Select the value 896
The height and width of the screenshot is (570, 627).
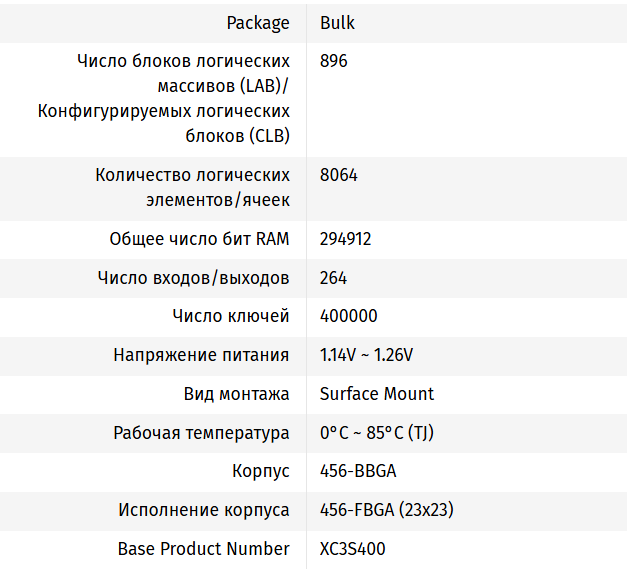point(334,61)
